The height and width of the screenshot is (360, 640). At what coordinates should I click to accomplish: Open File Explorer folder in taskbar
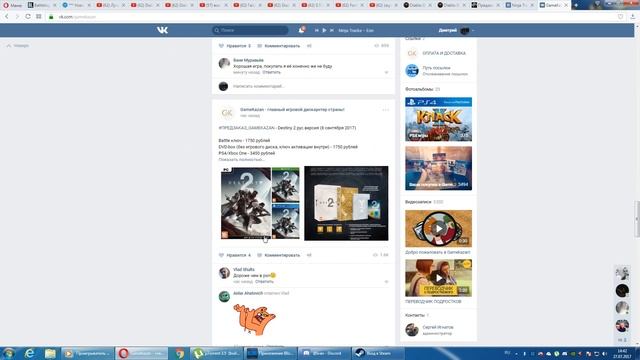click(x=50, y=353)
